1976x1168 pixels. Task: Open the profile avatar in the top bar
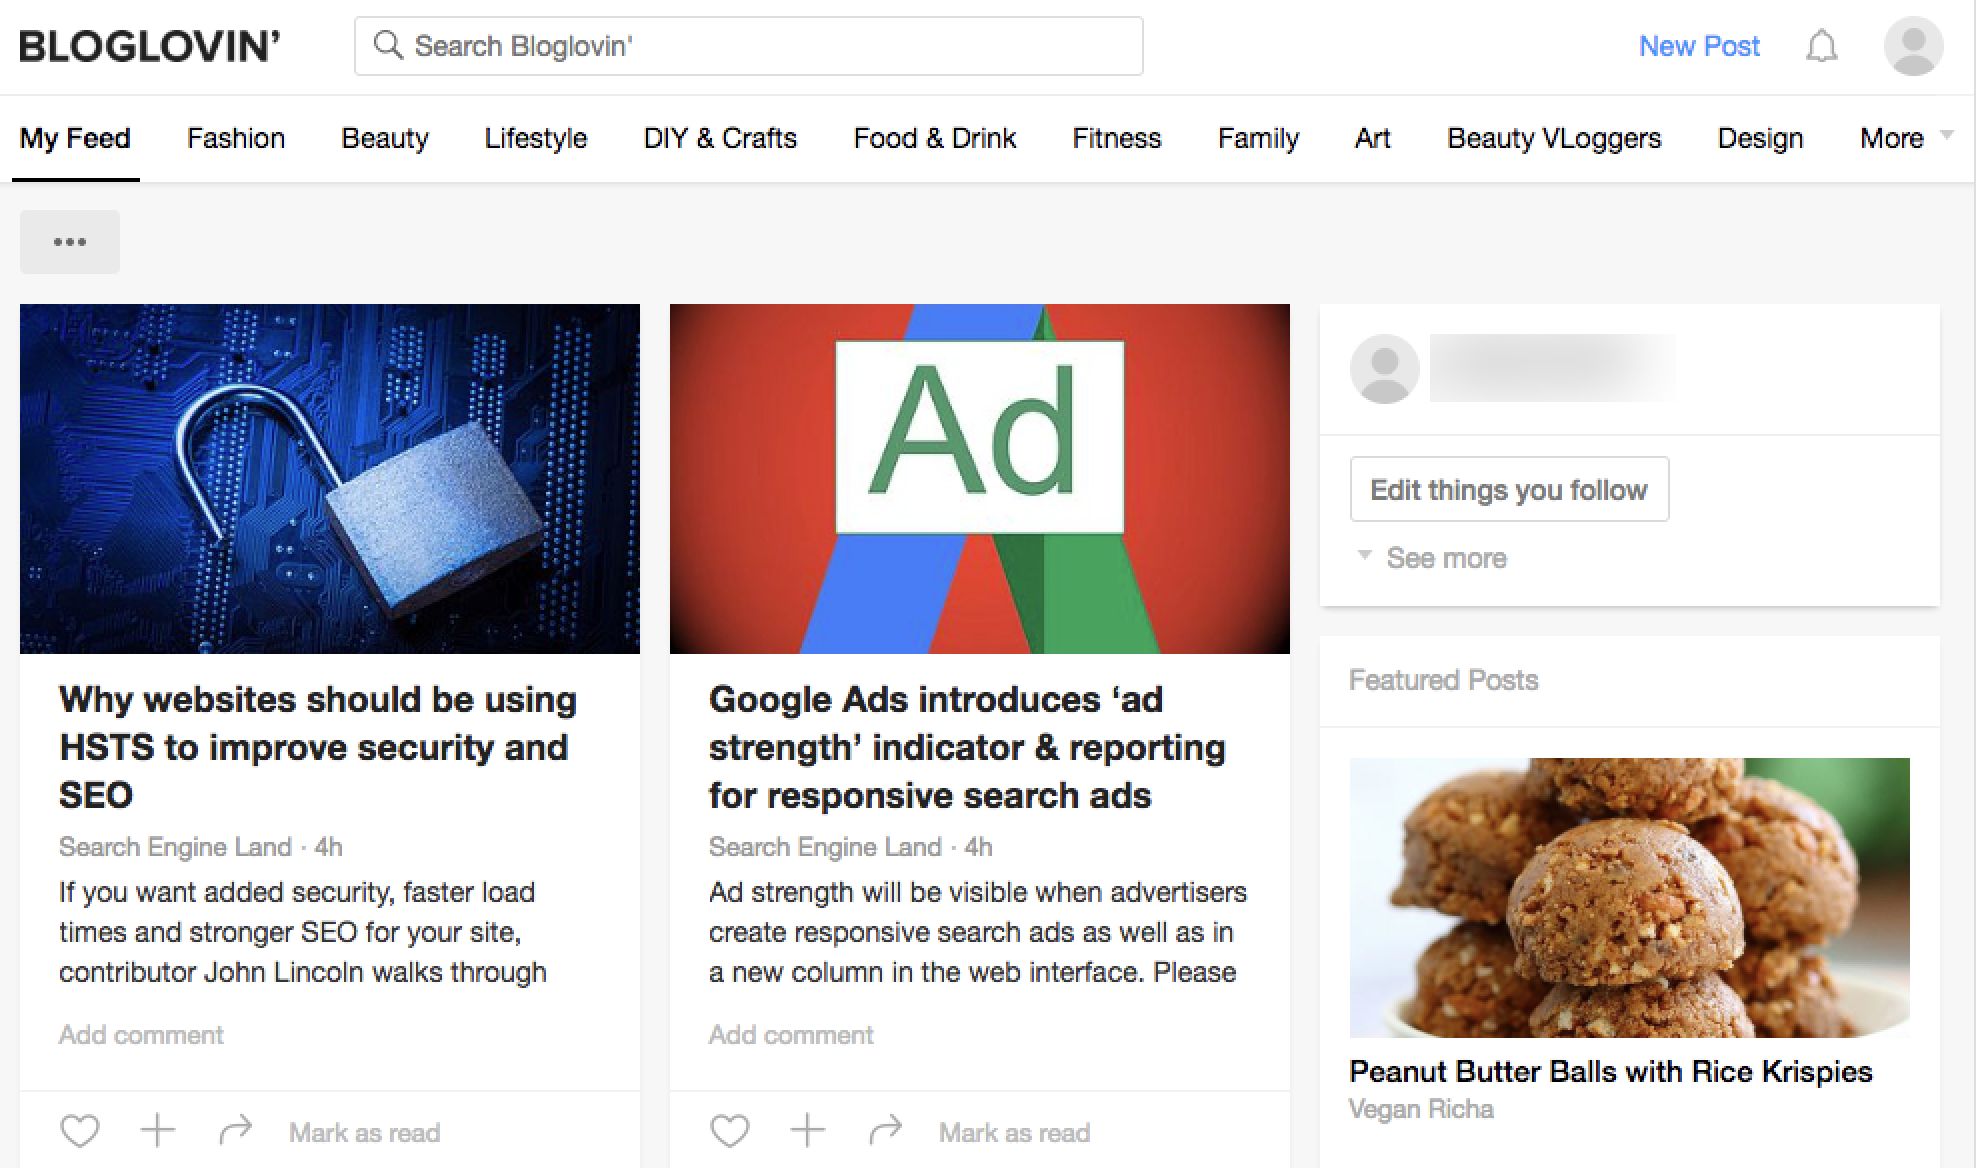pos(1913,46)
